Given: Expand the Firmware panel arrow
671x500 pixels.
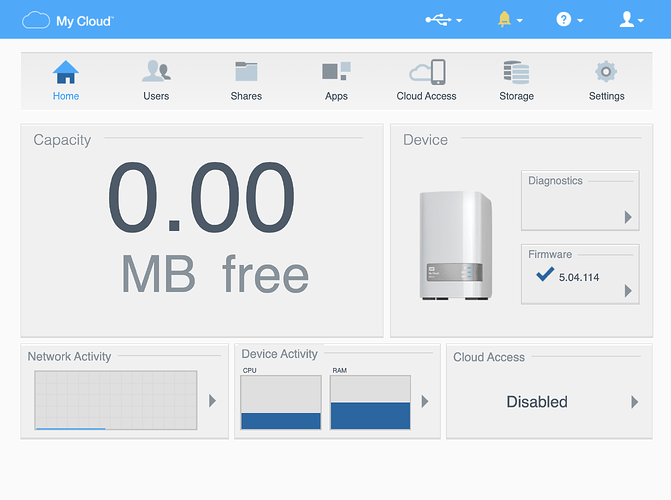Looking at the screenshot, I should click(x=628, y=291).
